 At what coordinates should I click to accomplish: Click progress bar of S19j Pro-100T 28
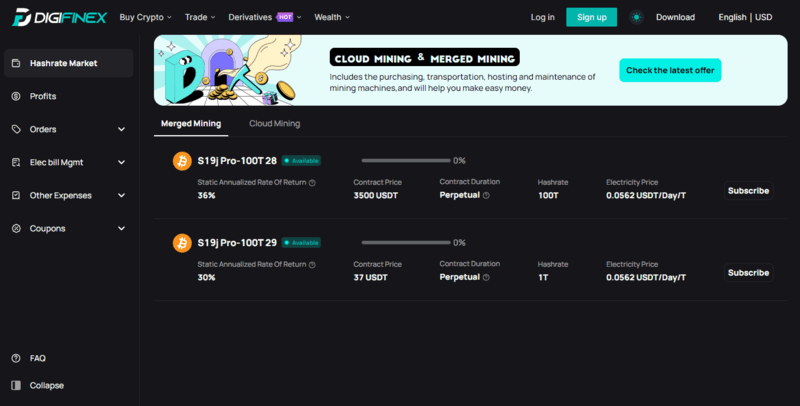[x=406, y=161]
